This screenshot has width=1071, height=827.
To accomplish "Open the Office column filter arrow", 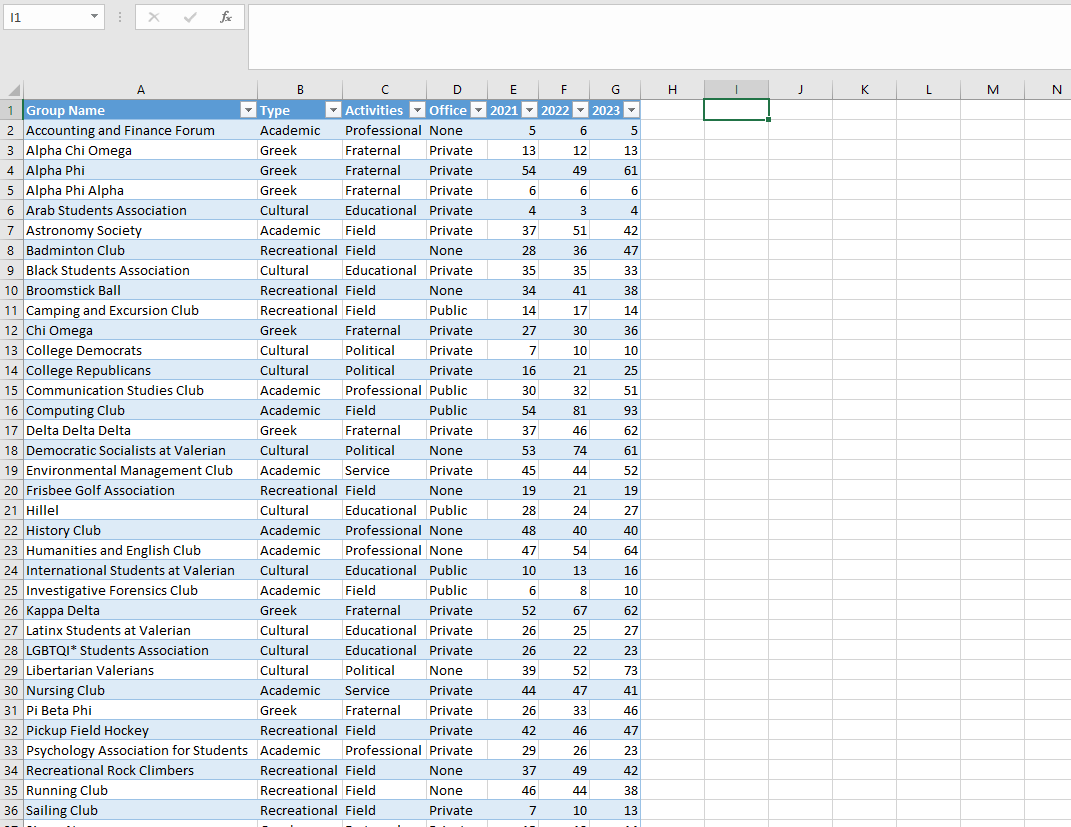I will coord(478,110).
